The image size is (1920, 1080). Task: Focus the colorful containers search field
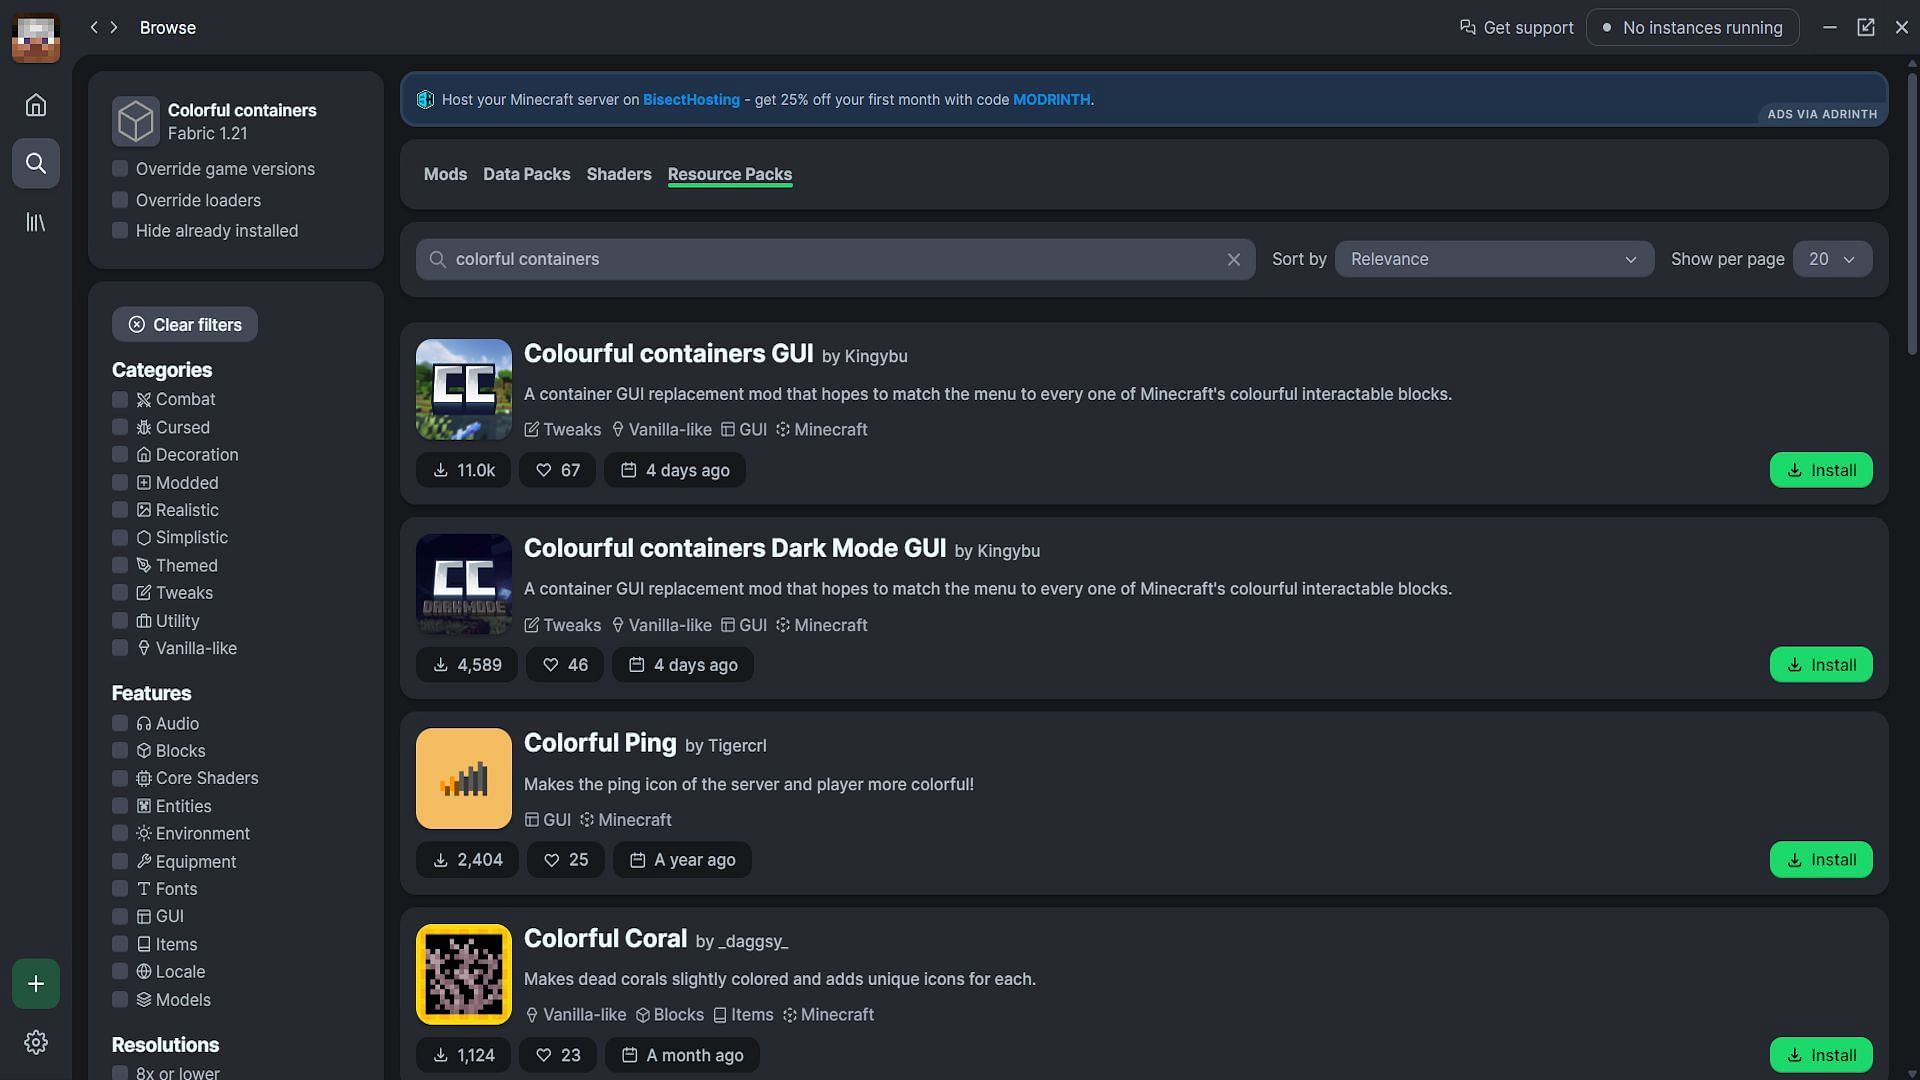click(x=835, y=259)
